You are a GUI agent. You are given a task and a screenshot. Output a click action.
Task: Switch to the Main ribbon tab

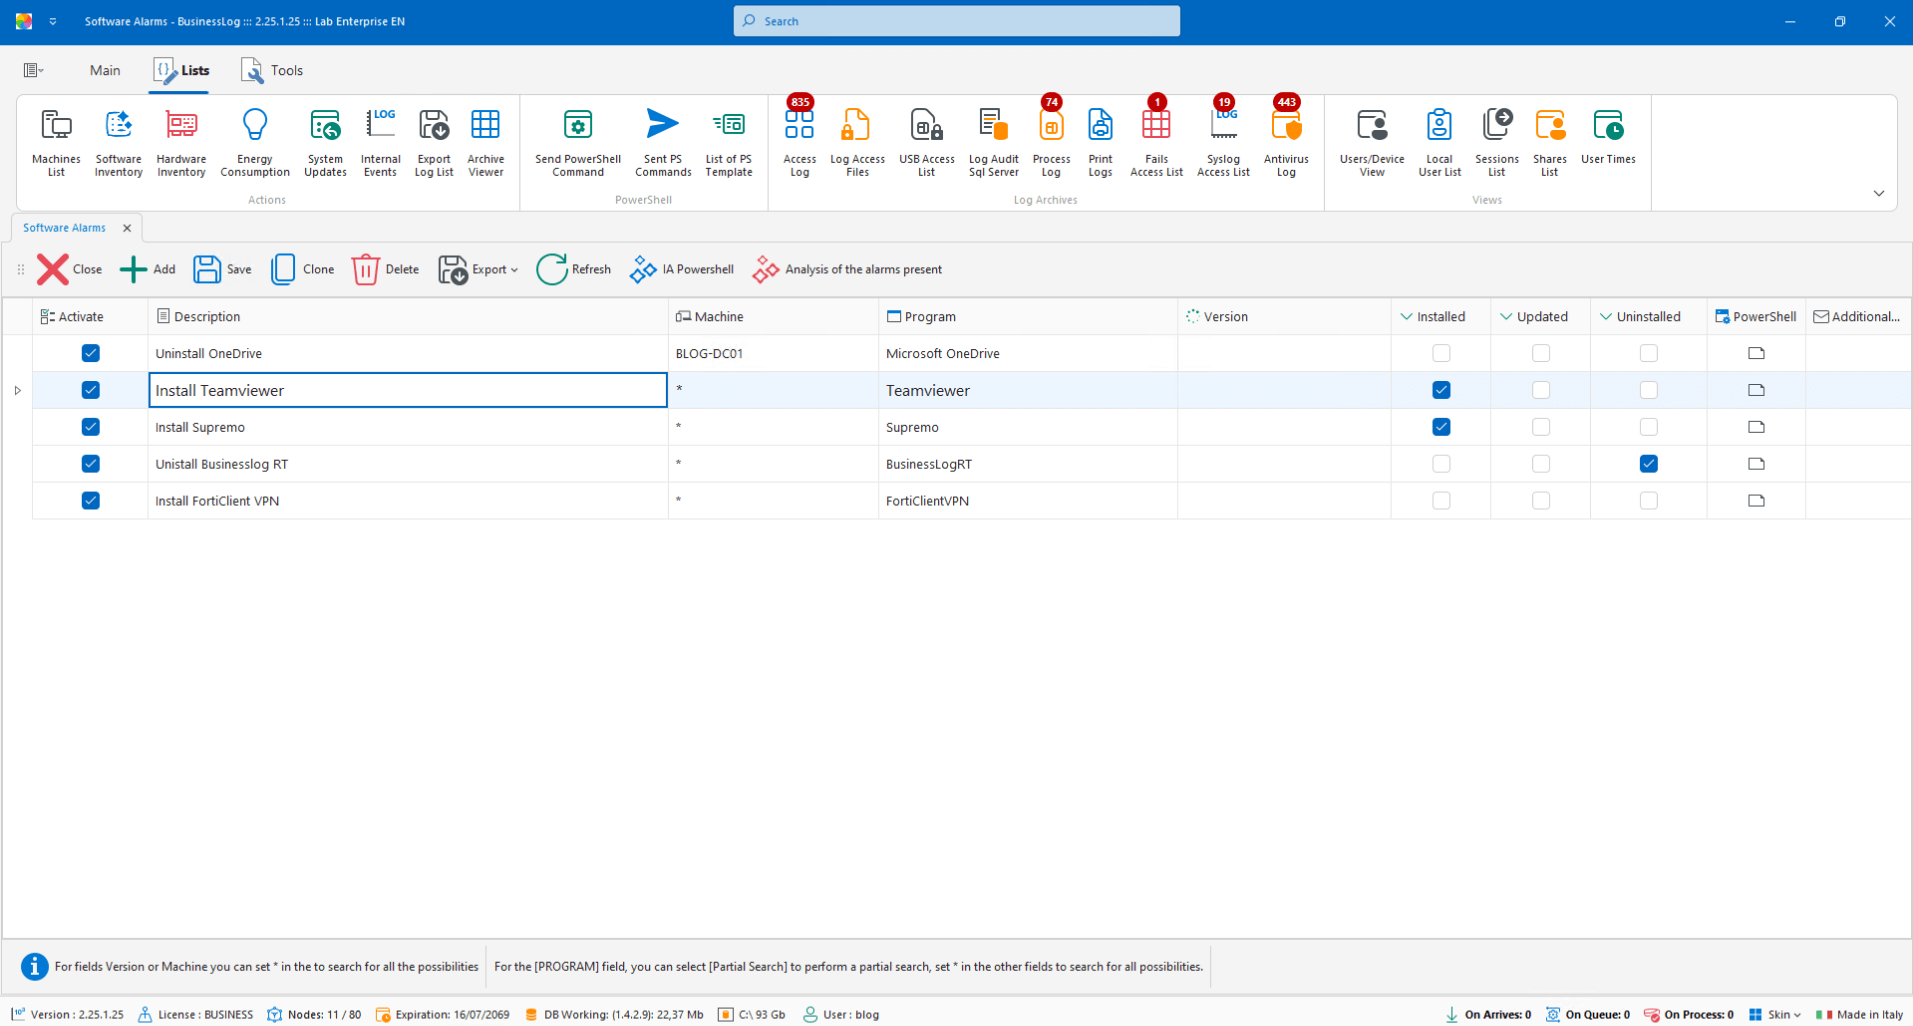[x=104, y=70]
